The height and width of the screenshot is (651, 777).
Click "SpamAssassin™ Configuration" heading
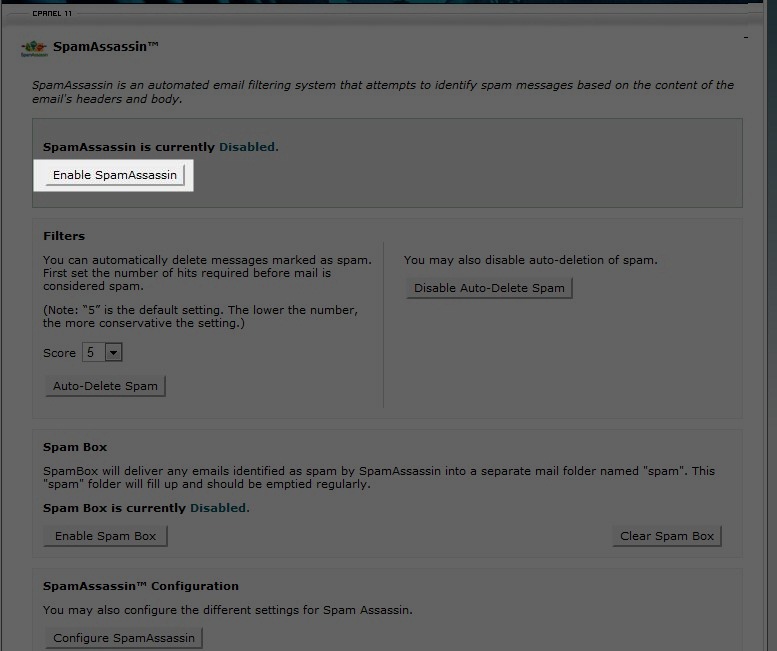pyautogui.click(x=141, y=586)
